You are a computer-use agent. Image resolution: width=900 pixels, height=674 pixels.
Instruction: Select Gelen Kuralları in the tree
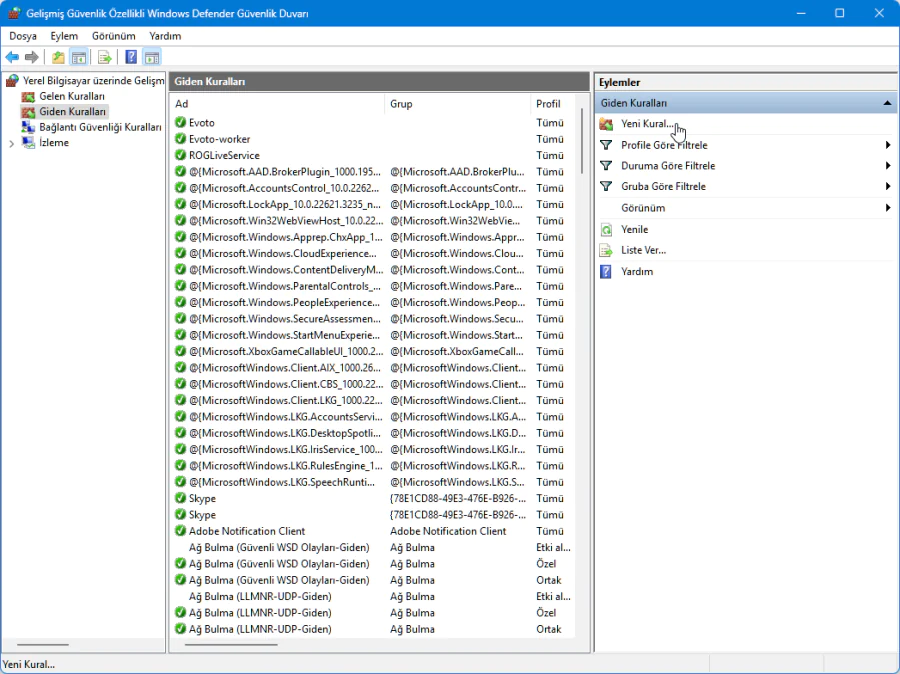(72, 96)
